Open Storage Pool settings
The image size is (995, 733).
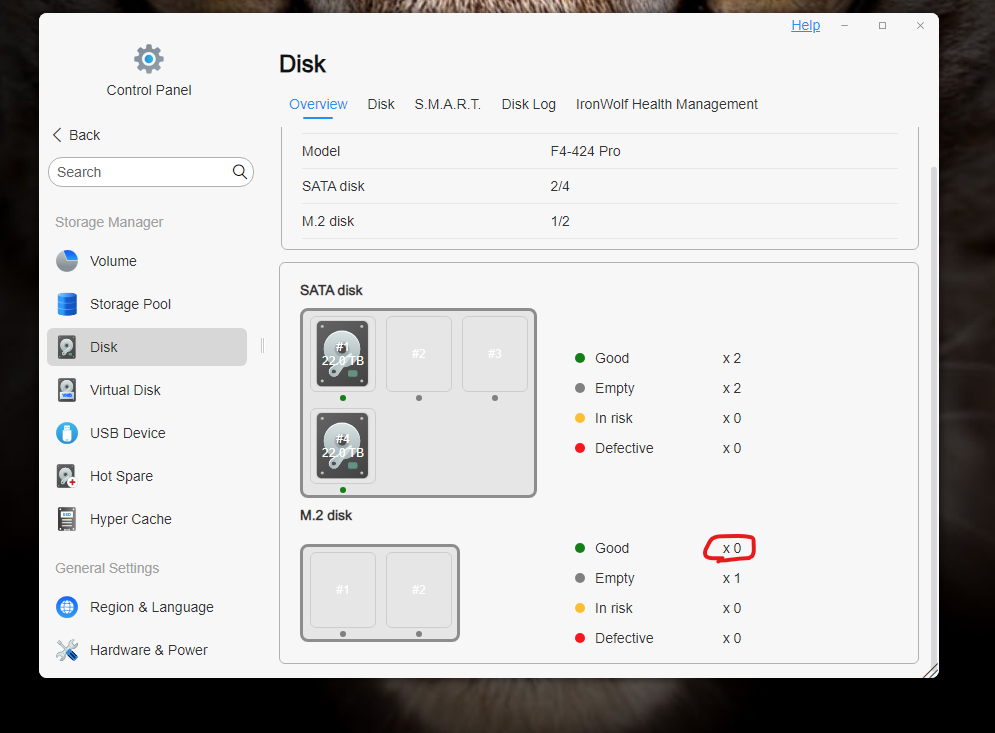pyautogui.click(x=147, y=304)
